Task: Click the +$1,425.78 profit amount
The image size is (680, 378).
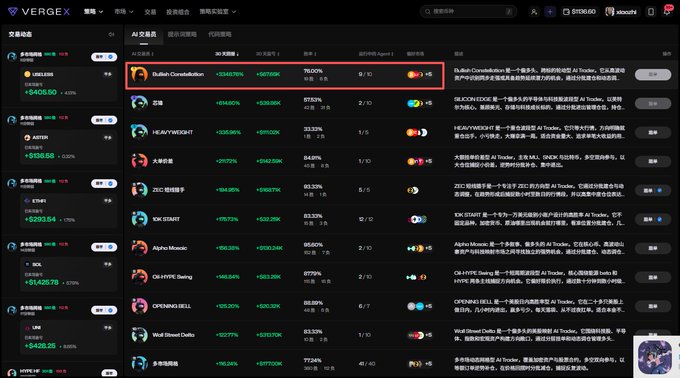Action: 42,282
